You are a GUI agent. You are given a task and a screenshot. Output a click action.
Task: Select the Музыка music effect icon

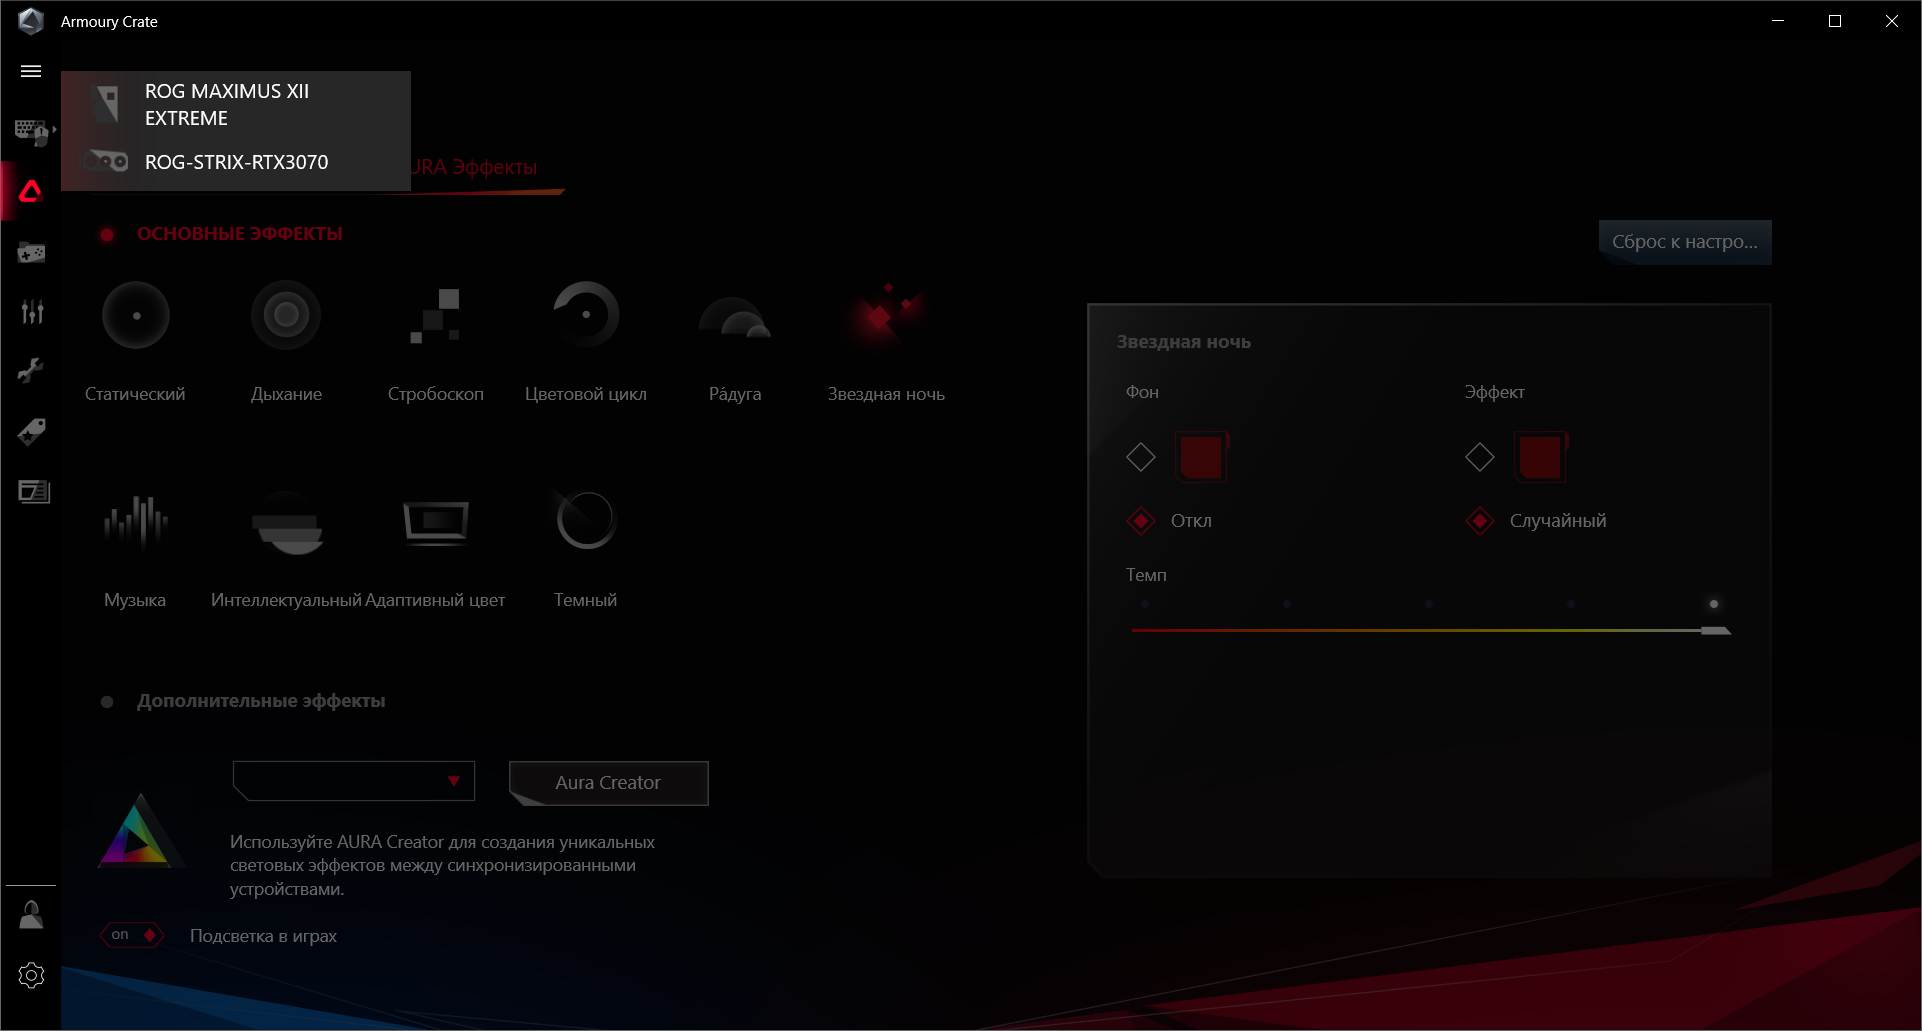click(136, 521)
